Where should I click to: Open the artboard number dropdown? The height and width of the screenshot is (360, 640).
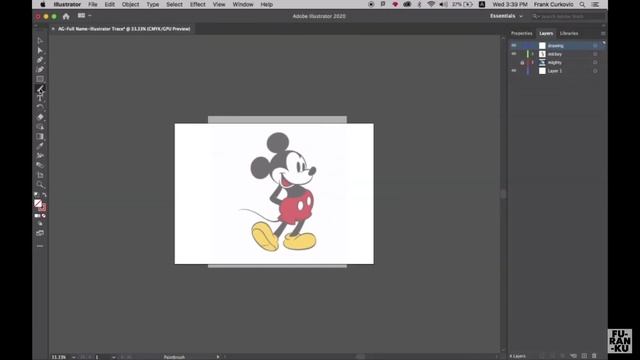click(x=113, y=357)
